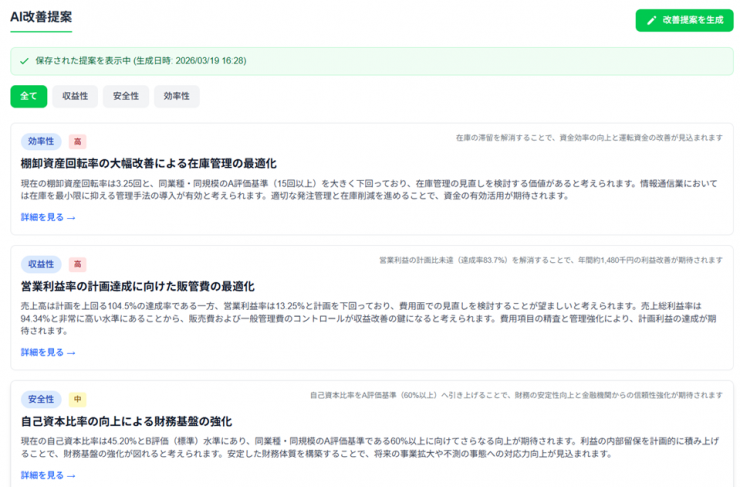Click the description starting 現在の自己資本比率は45.20%

point(369,447)
